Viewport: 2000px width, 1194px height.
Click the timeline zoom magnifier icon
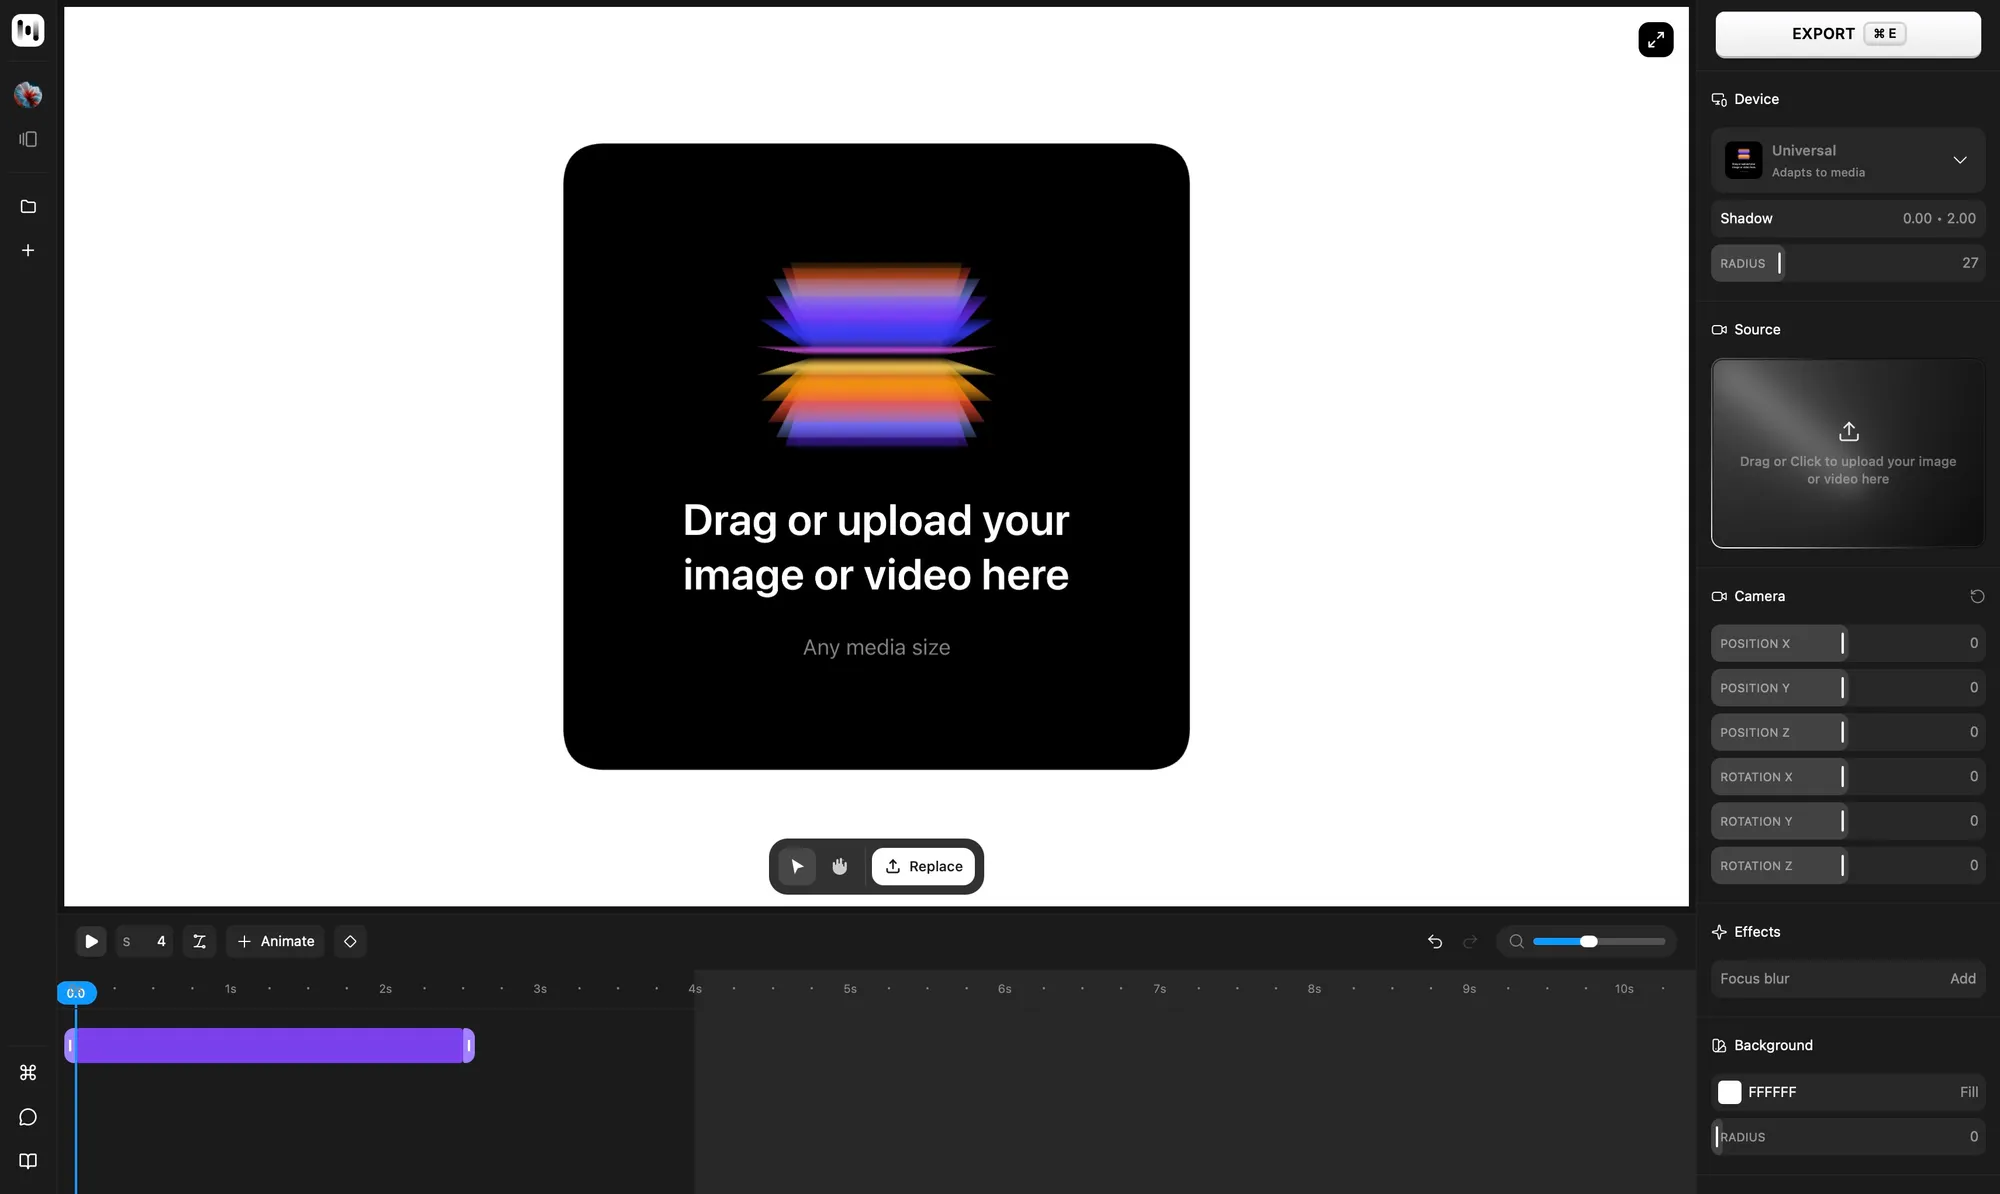pyautogui.click(x=1516, y=941)
